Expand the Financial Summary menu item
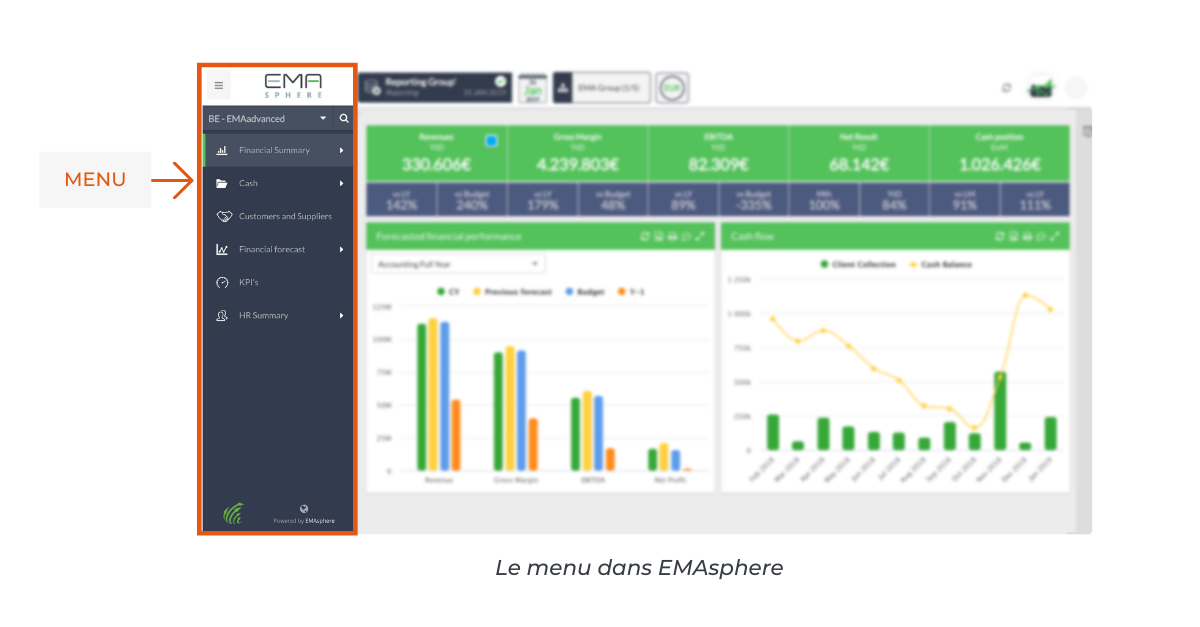The height and width of the screenshot is (627, 1200). point(341,150)
